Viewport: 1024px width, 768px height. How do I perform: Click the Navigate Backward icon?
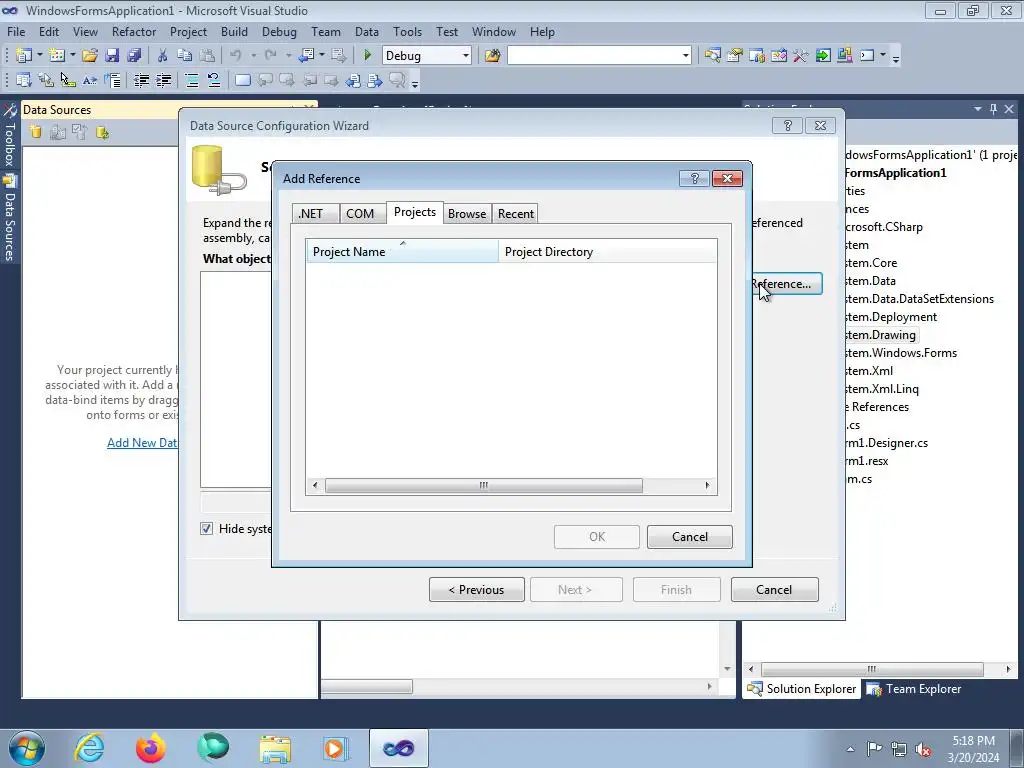pyautogui.click(x=306, y=56)
